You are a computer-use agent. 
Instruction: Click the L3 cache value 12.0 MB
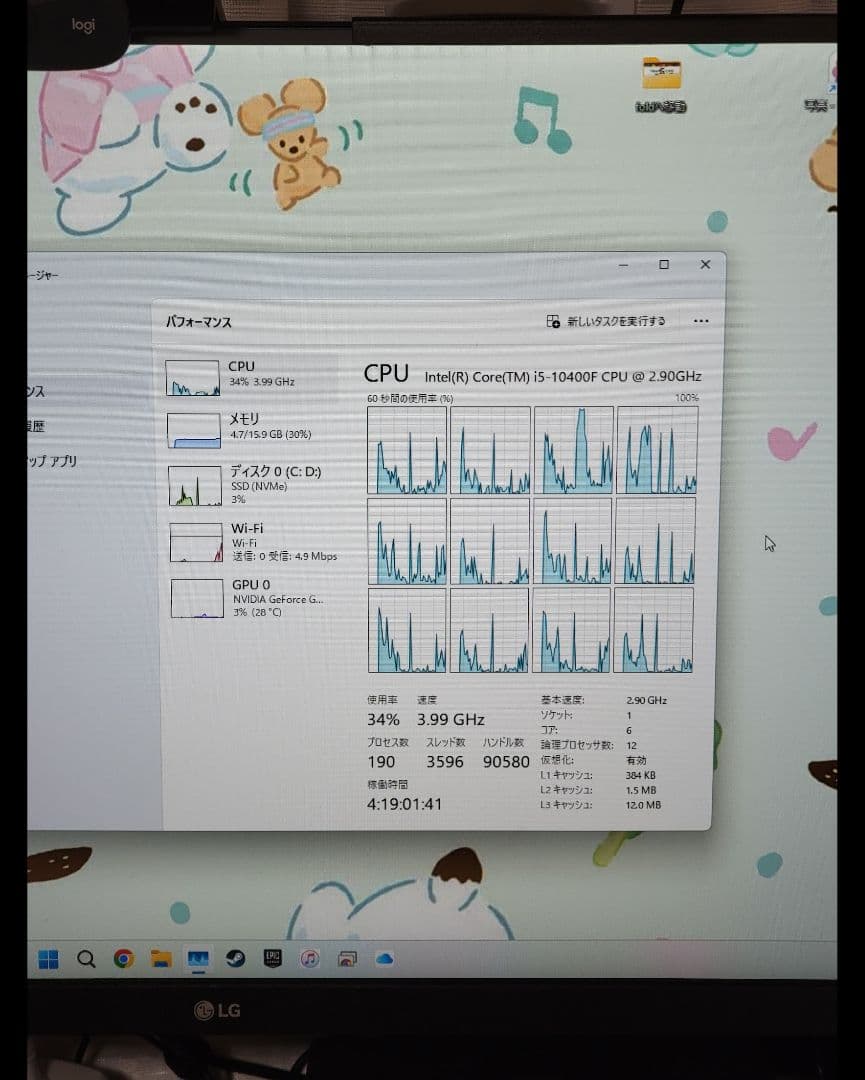pos(643,804)
